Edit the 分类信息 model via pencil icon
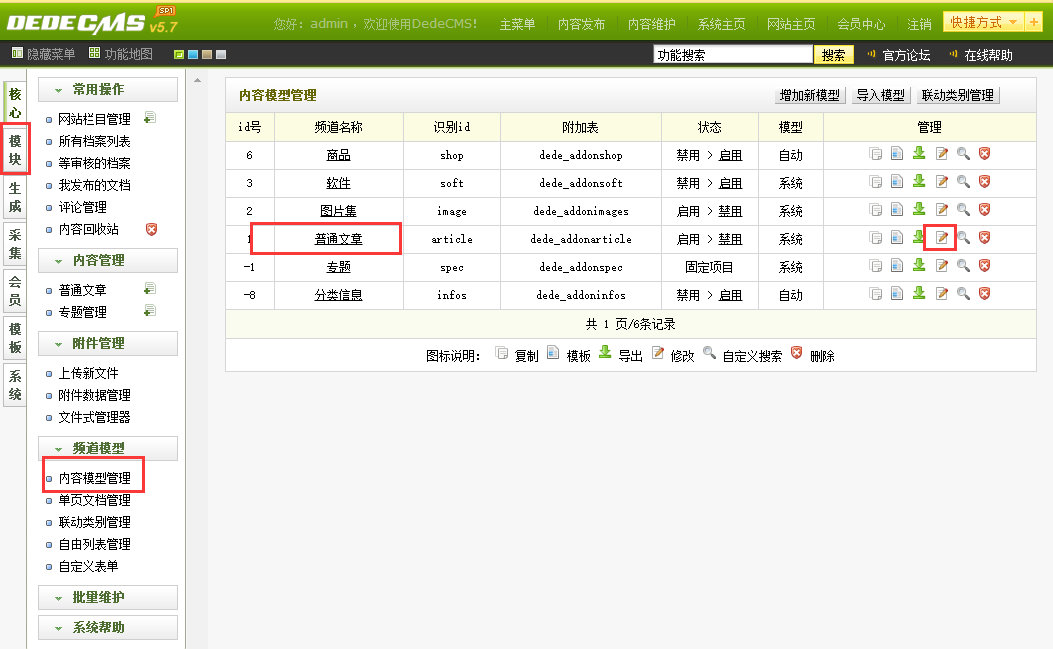1053x649 pixels. 942,294
